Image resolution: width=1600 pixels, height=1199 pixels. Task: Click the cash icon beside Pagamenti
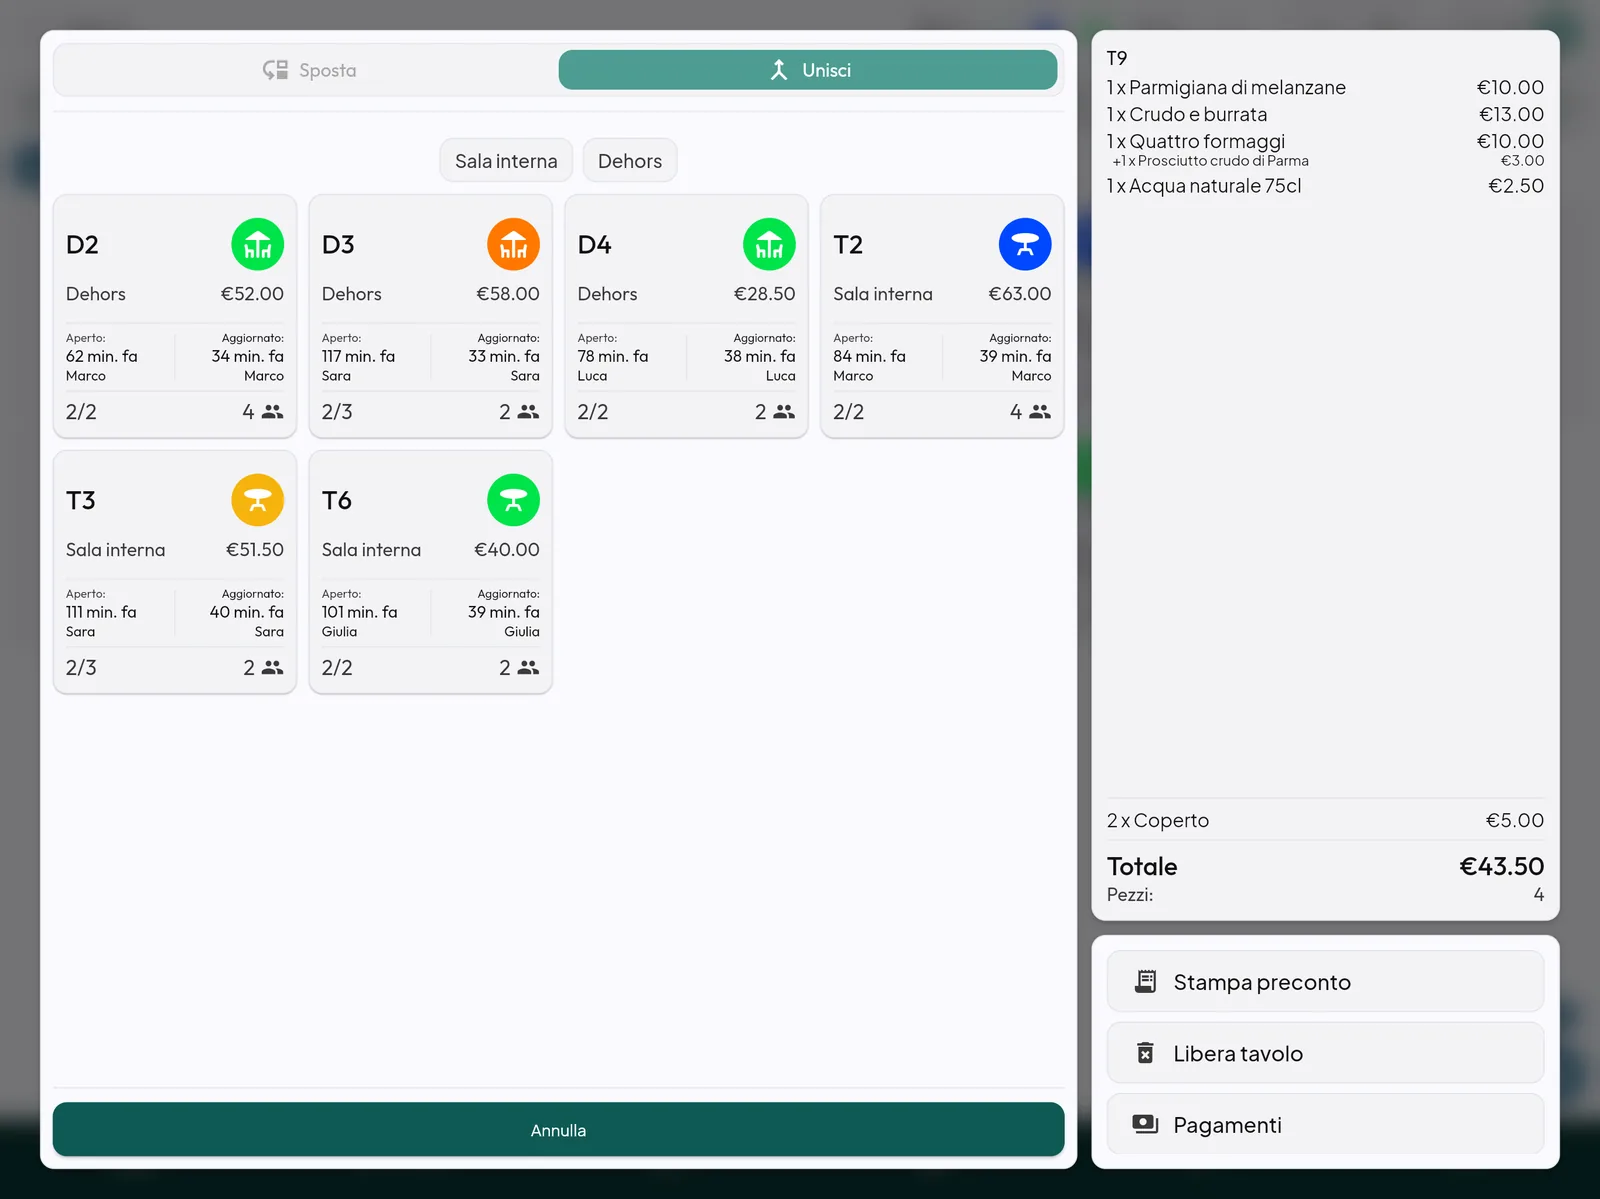pos(1145,1124)
